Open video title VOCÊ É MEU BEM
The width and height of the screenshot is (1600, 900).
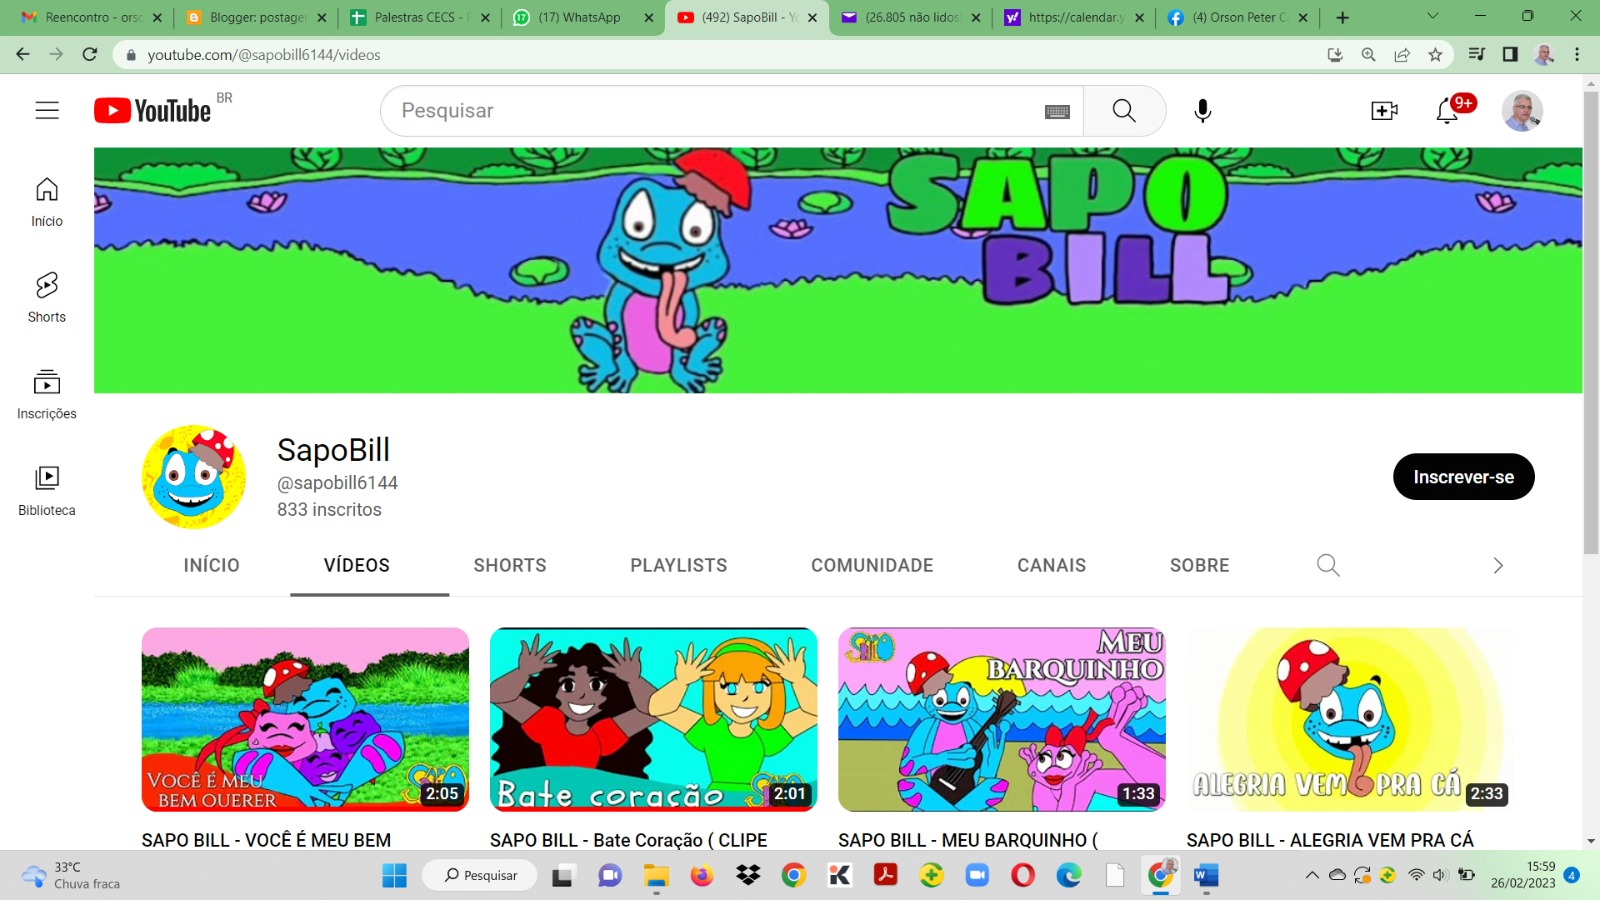click(x=266, y=840)
